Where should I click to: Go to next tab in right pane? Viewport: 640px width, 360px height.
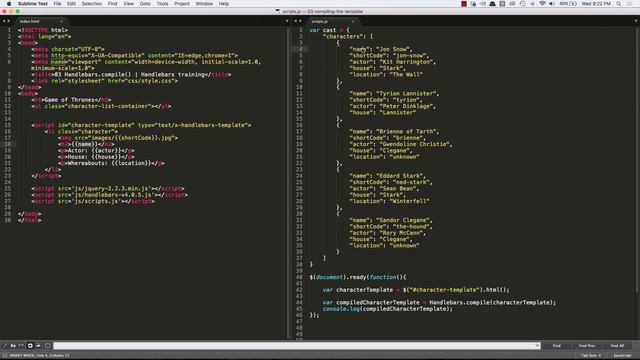pos(300,21)
